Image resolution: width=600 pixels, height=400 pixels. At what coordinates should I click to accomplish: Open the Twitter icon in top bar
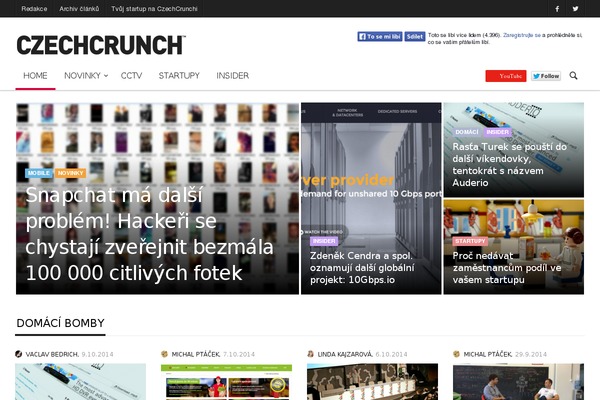pyautogui.click(x=575, y=8)
